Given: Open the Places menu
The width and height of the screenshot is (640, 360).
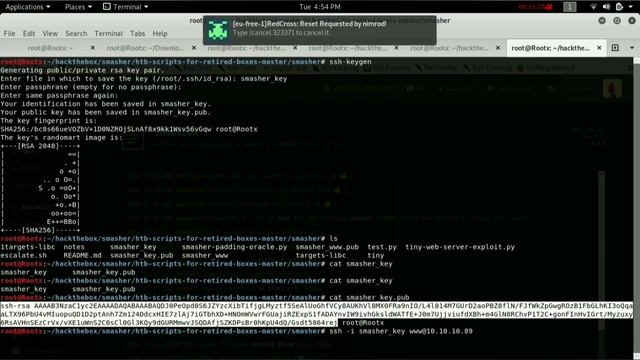Looking at the screenshot, I should 78,7.
